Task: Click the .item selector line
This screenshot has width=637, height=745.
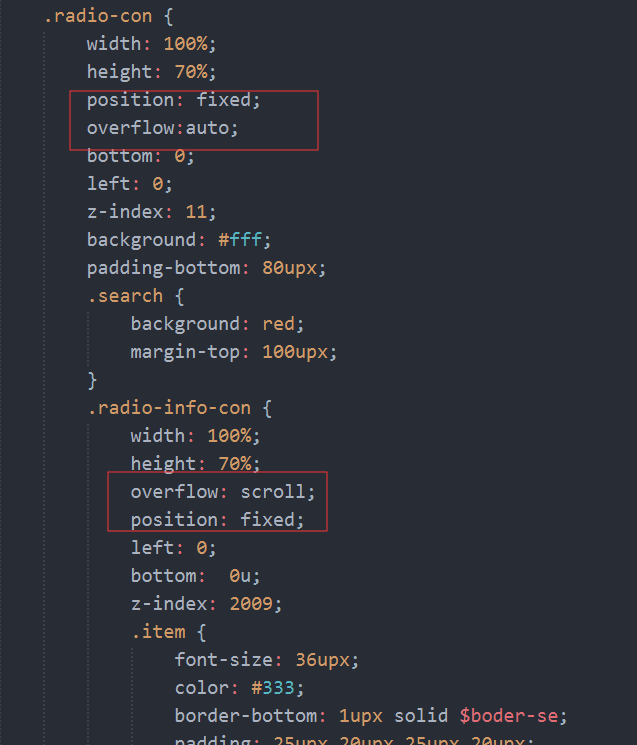Action: 169,631
